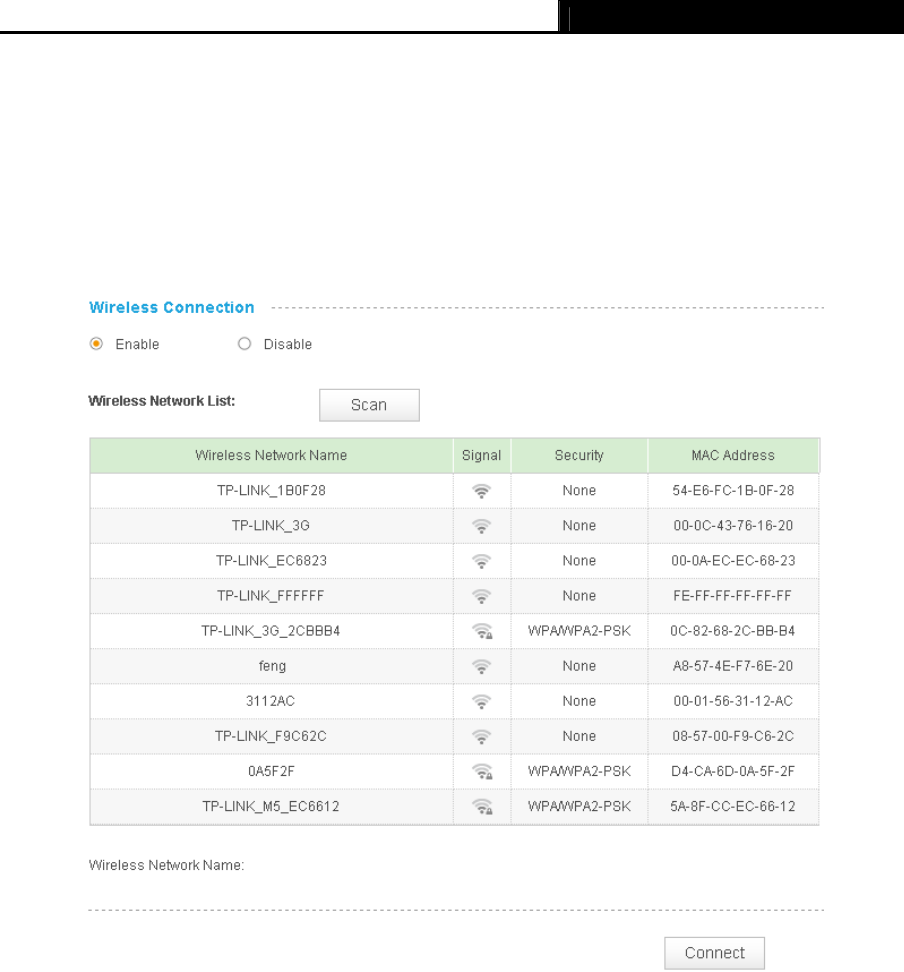Select network TP-LINK_FFFFFF

(271, 596)
